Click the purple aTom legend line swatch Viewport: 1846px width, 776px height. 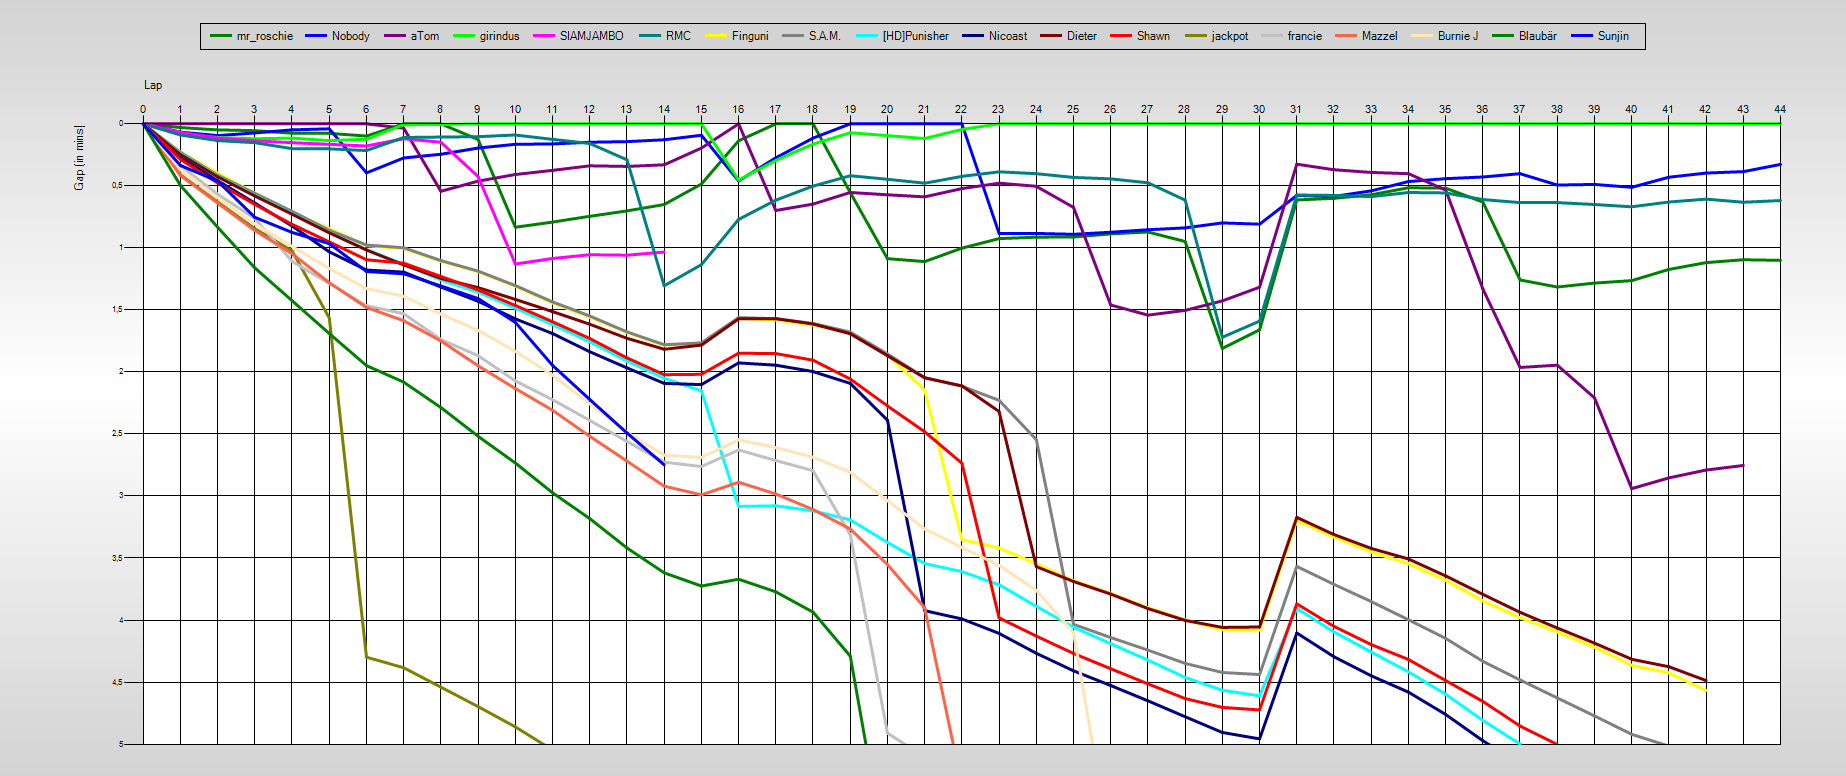coord(394,36)
